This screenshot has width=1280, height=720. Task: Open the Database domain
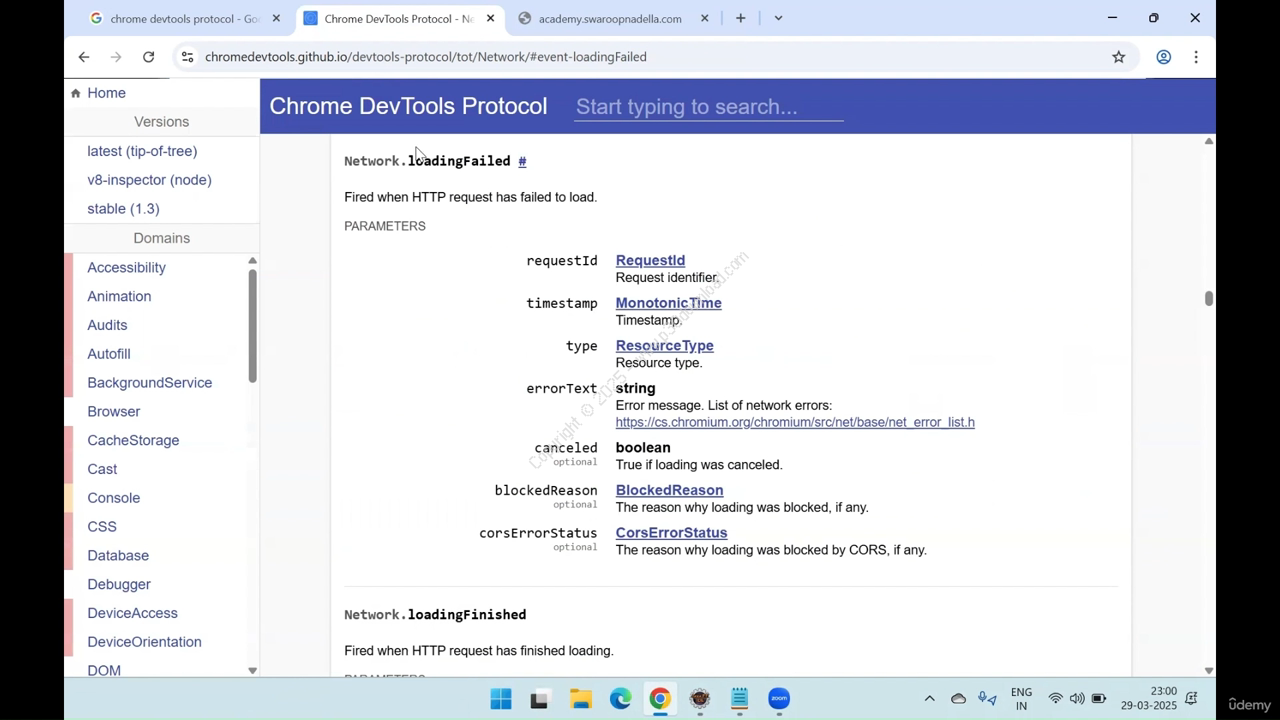tap(118, 556)
